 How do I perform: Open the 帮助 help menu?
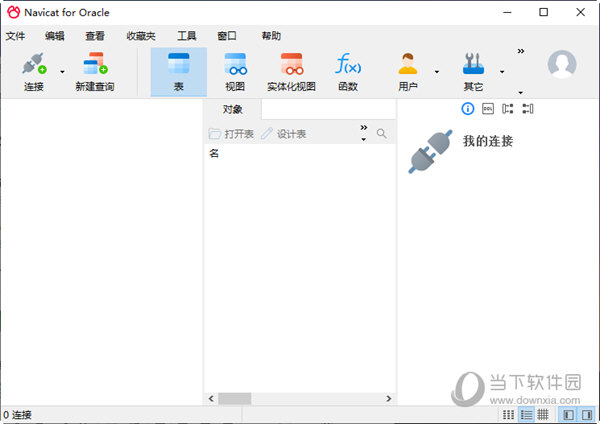coord(271,36)
